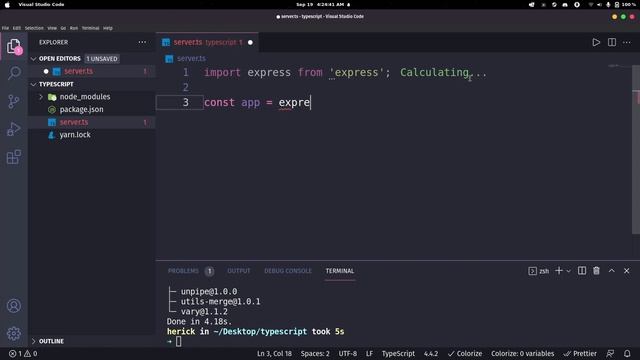Open the View menu
The width and height of the screenshot is (640, 360).
(x=52, y=28)
